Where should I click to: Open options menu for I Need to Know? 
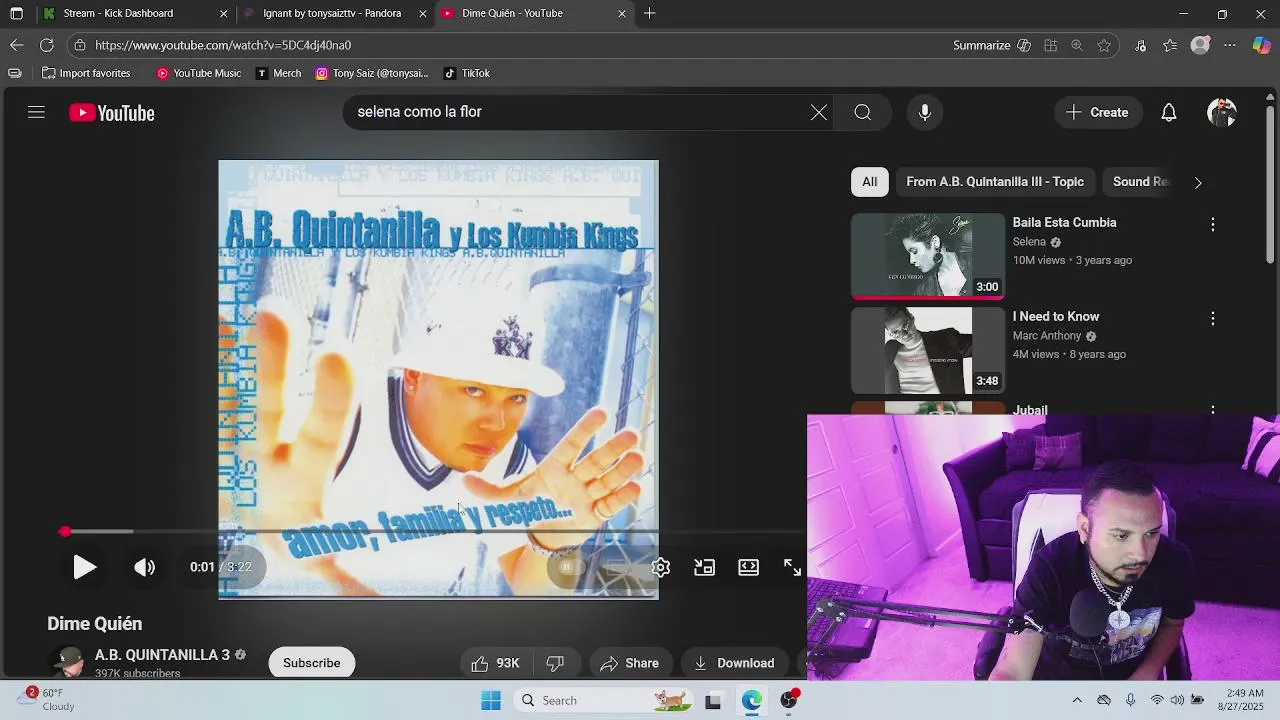(x=1213, y=318)
